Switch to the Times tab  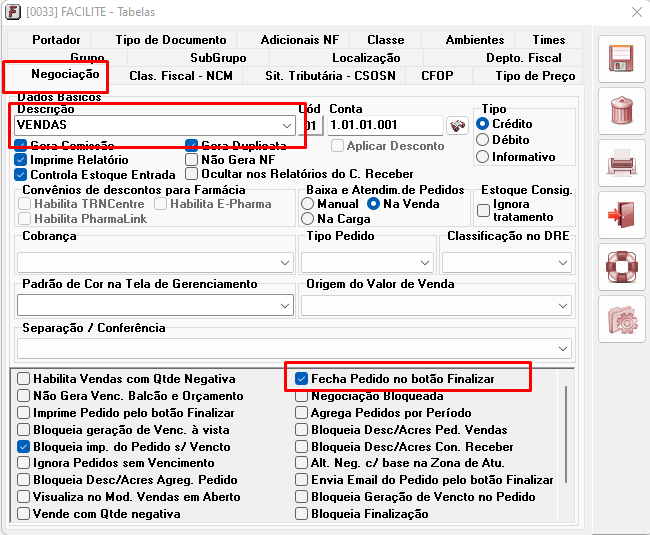coord(548,40)
